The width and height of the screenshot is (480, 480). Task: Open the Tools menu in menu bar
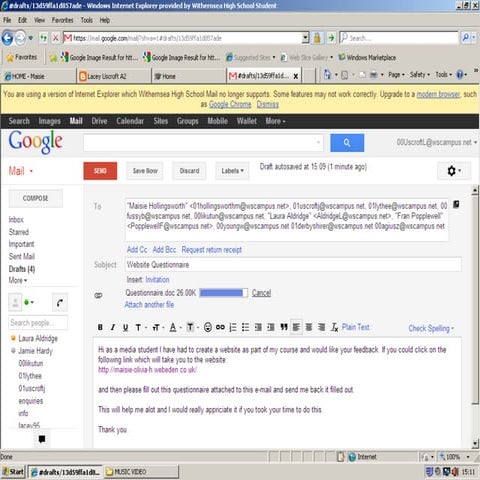click(x=87, y=20)
